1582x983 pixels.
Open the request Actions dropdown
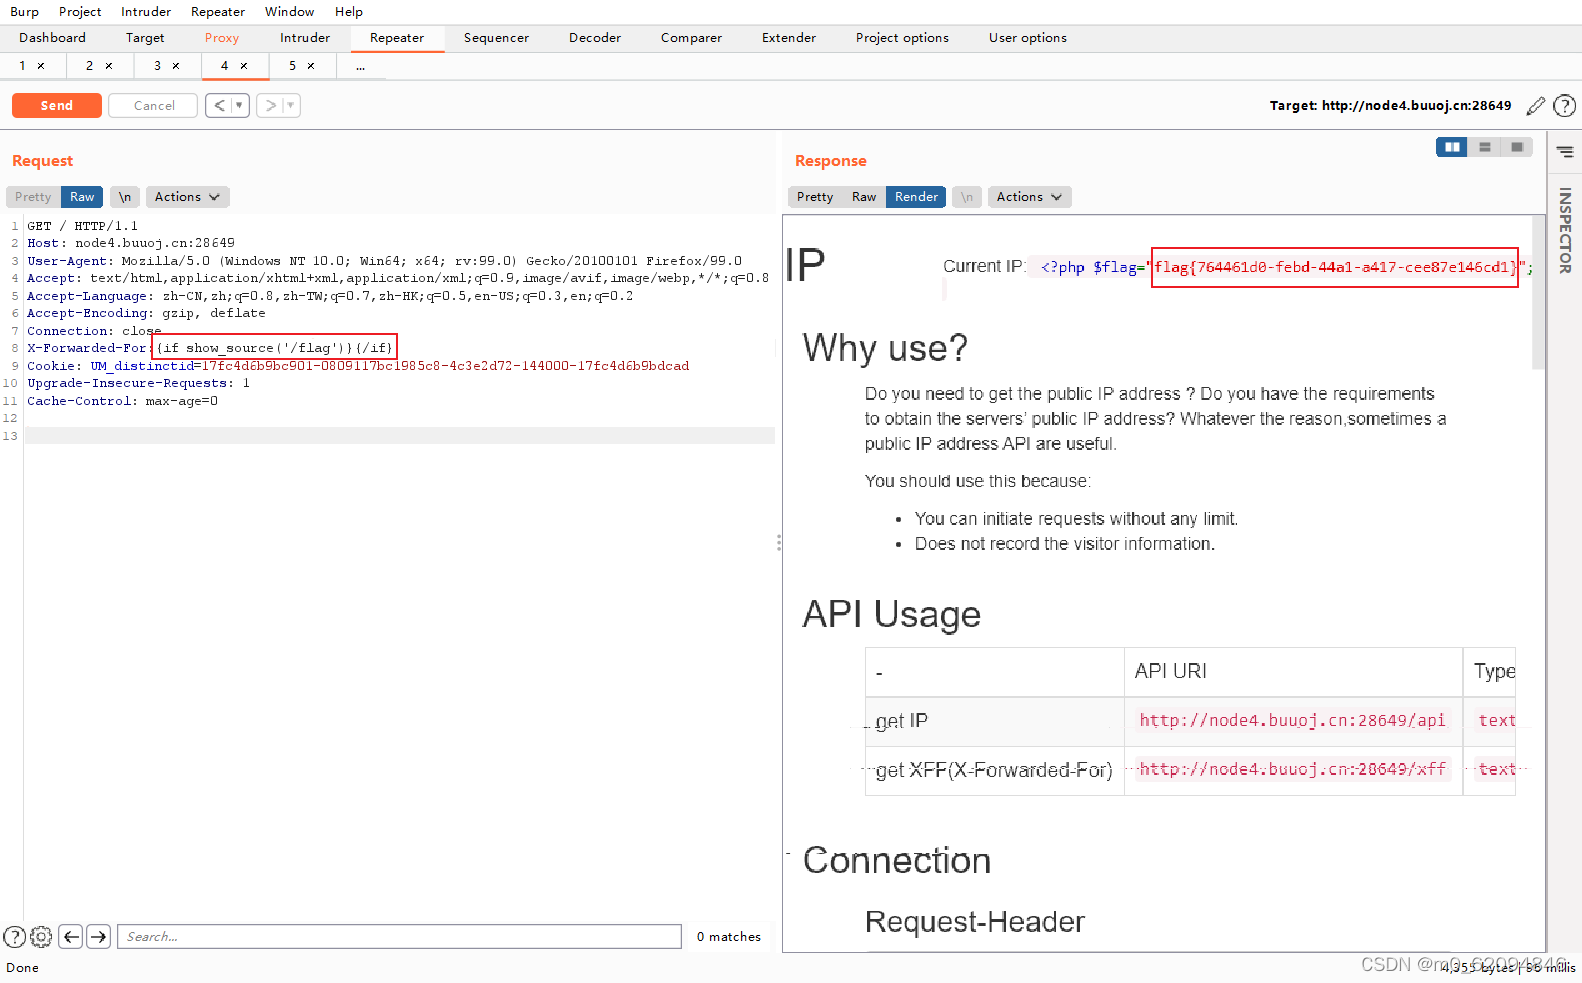click(x=187, y=197)
